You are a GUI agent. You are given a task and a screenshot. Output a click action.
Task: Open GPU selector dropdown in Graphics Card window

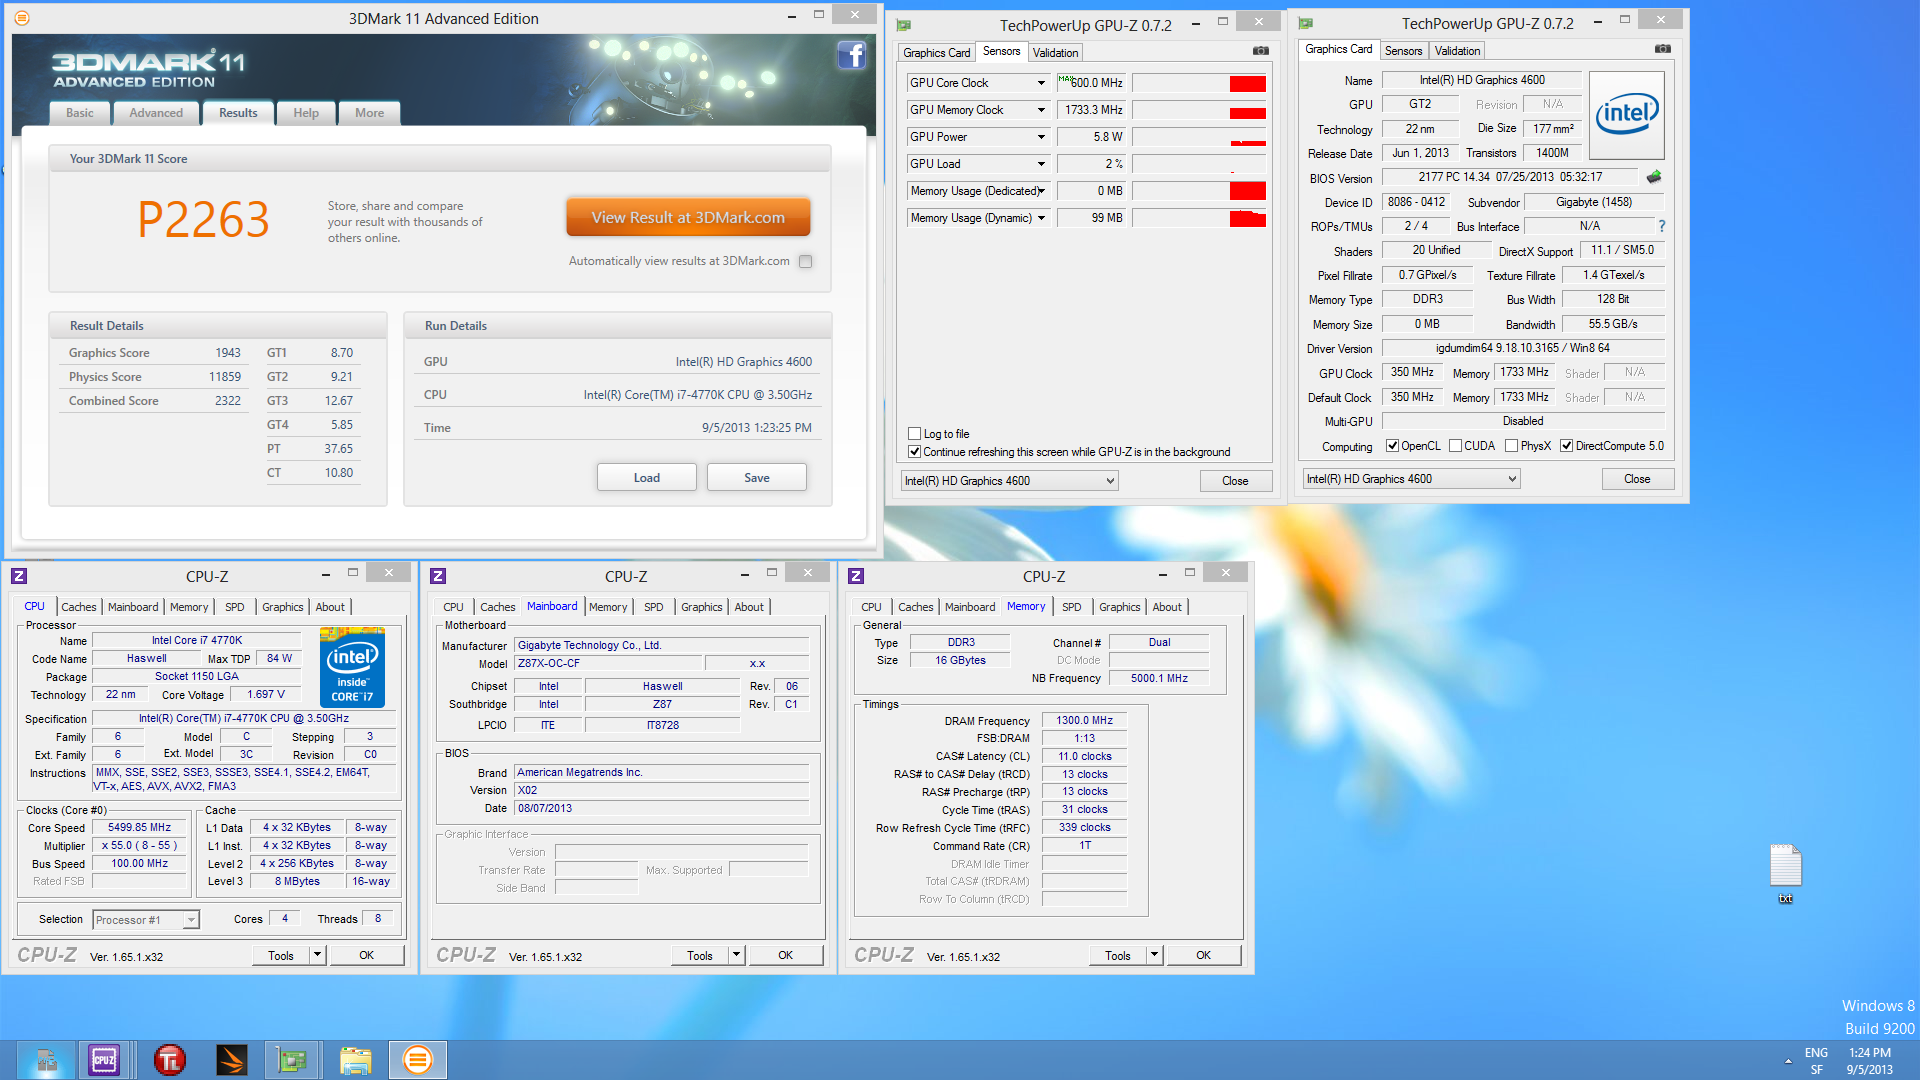pos(1411,479)
